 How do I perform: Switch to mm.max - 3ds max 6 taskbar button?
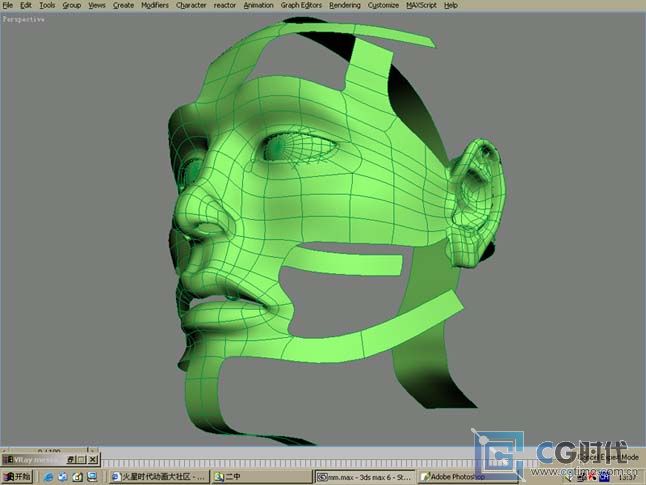click(365, 477)
